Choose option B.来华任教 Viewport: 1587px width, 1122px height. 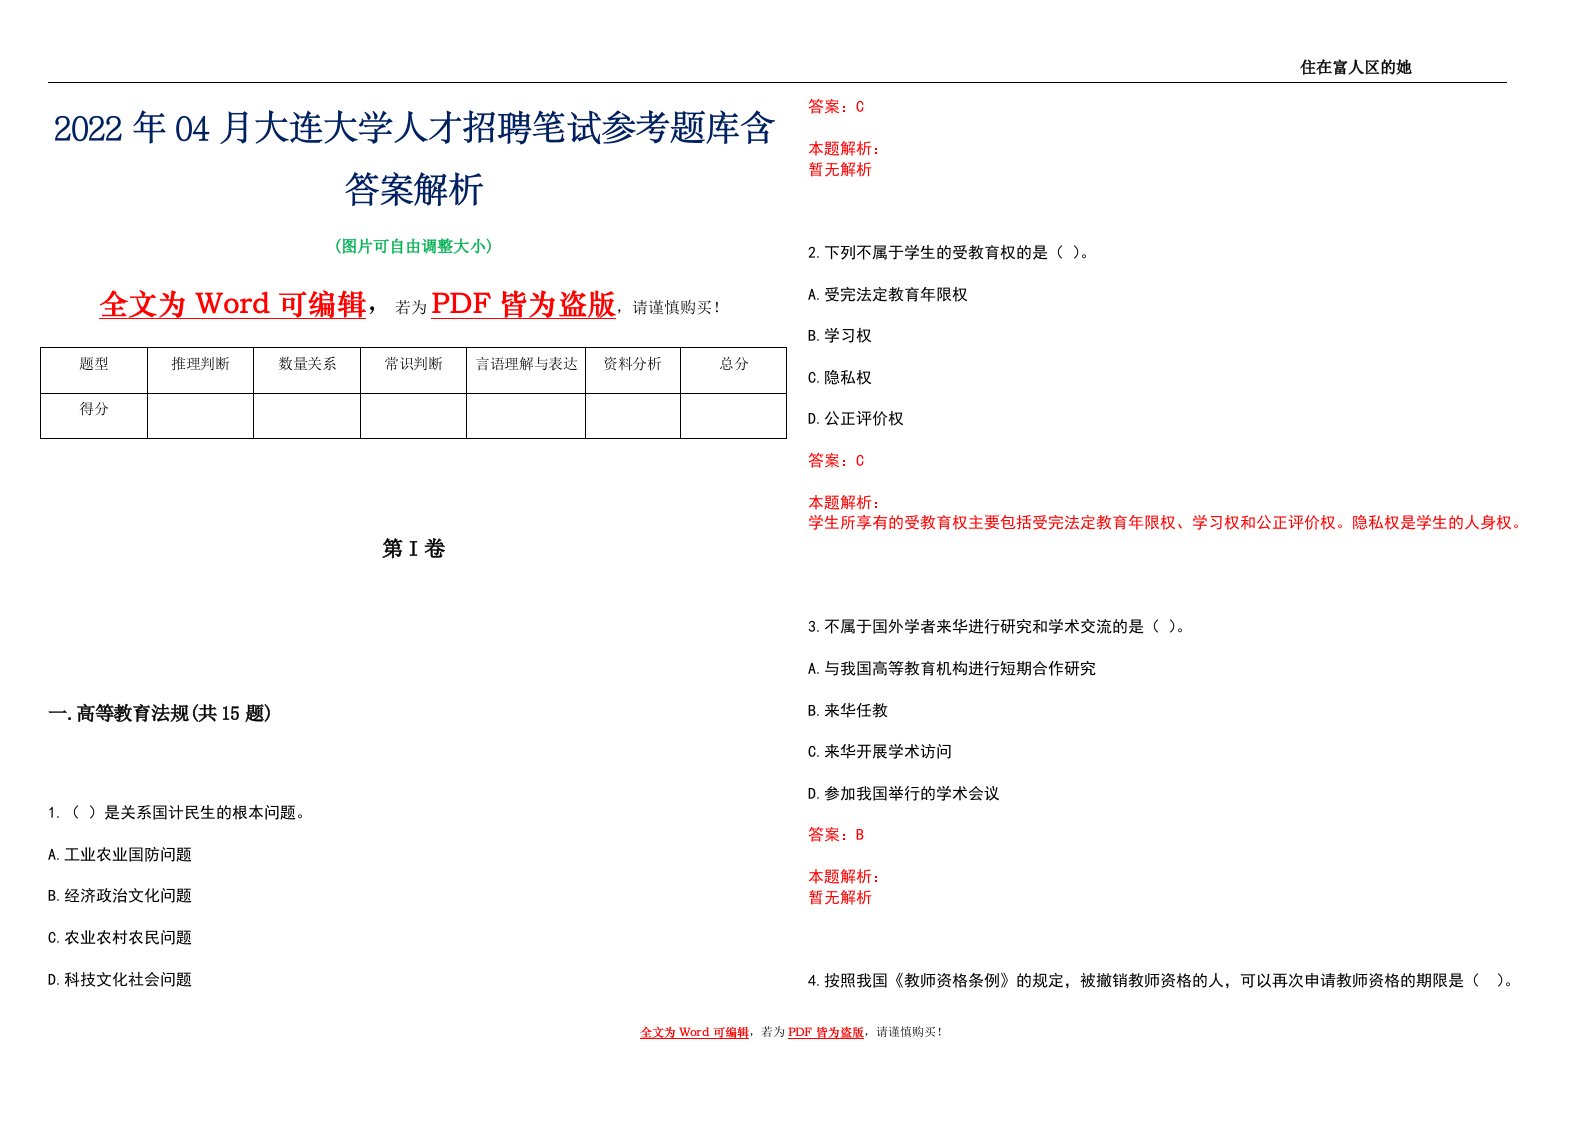[848, 711]
